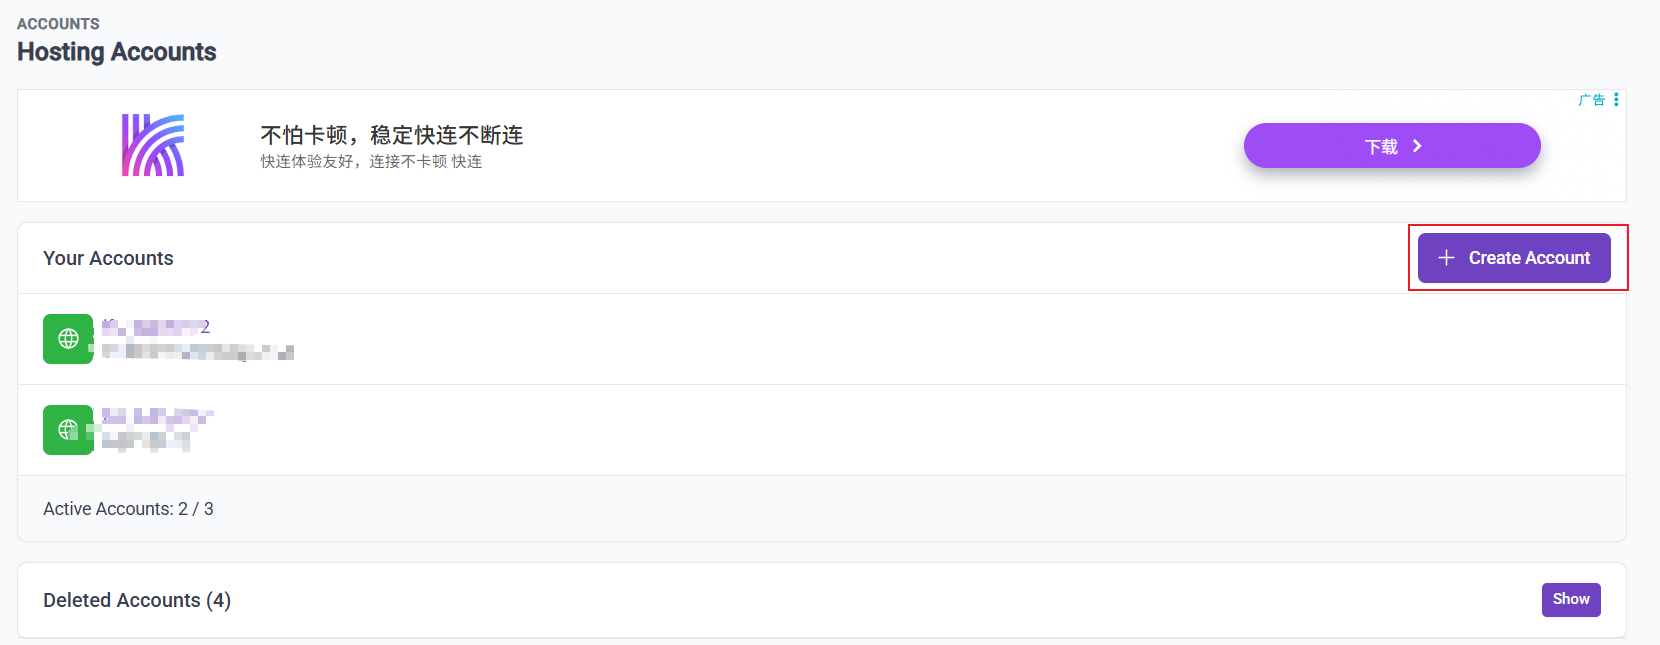Viewport: 1660px width, 645px height.
Task: Click the striped ad logo image
Action: pos(153,145)
